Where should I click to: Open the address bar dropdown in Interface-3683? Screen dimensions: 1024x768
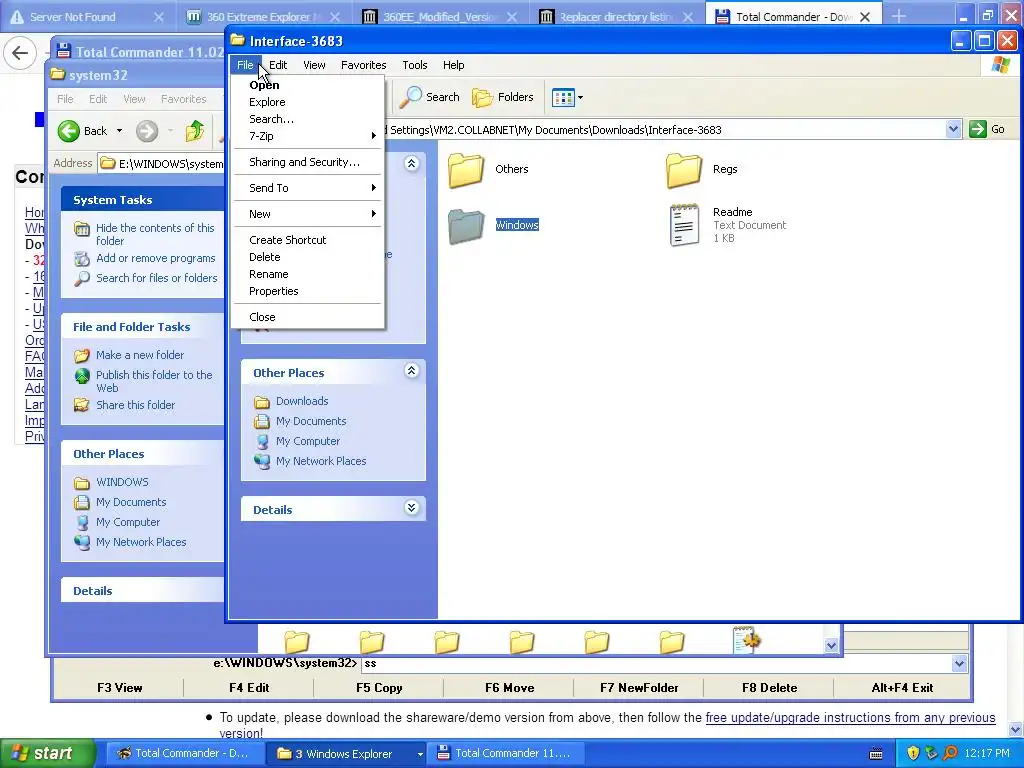(x=953, y=129)
